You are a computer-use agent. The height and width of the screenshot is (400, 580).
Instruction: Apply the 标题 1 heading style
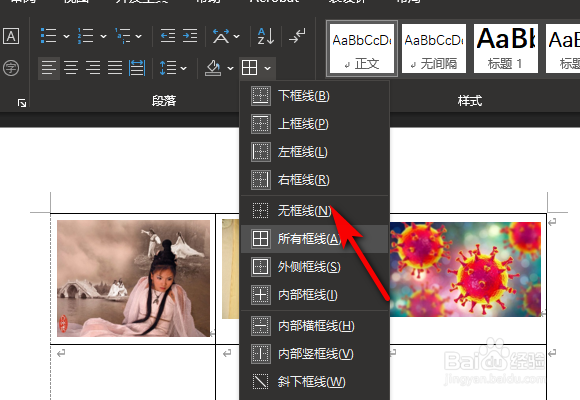(x=505, y=49)
